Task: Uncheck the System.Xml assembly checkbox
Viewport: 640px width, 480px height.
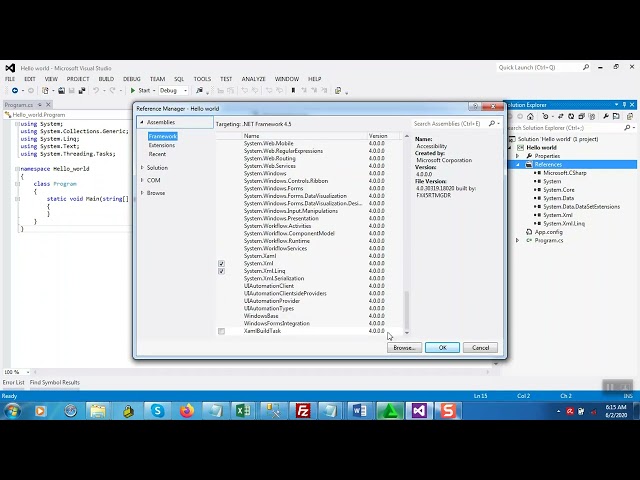Action: click(x=221, y=264)
